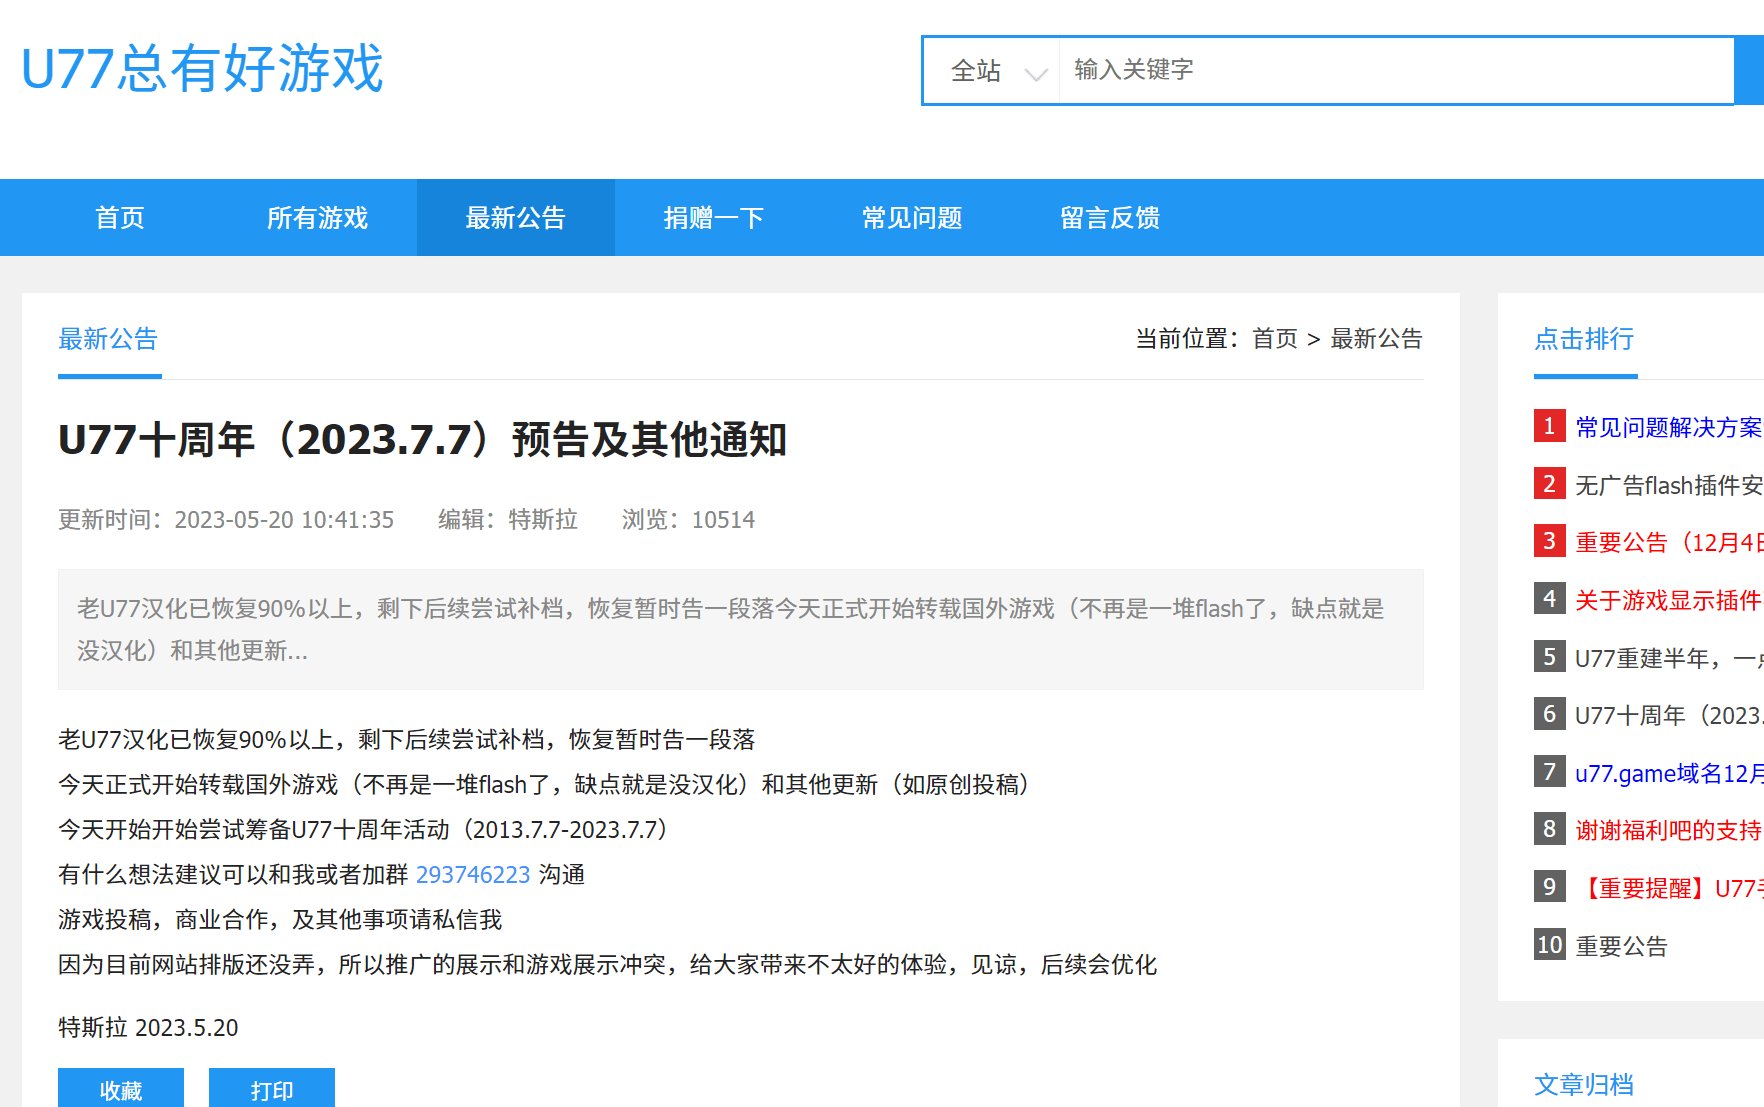The height and width of the screenshot is (1107, 1764).
Task: Click the gray rank badge number 9
Action: pos(1550,887)
